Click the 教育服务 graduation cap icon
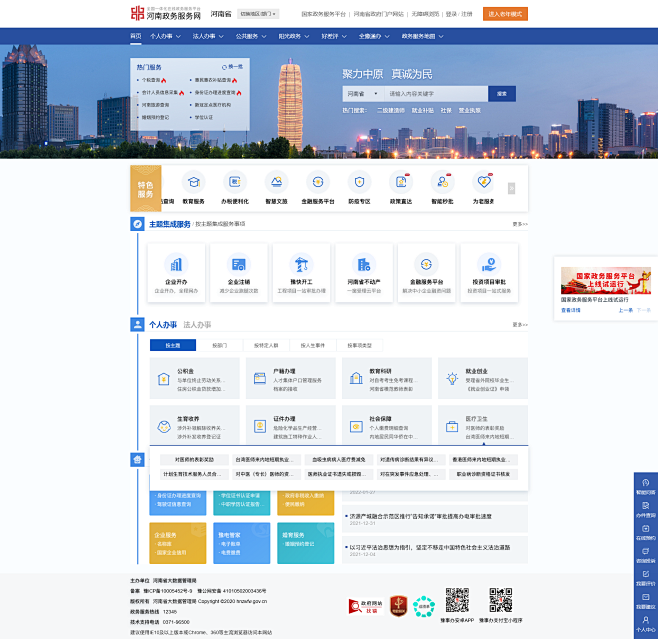Screen dimensions: 658x639 click(193, 182)
